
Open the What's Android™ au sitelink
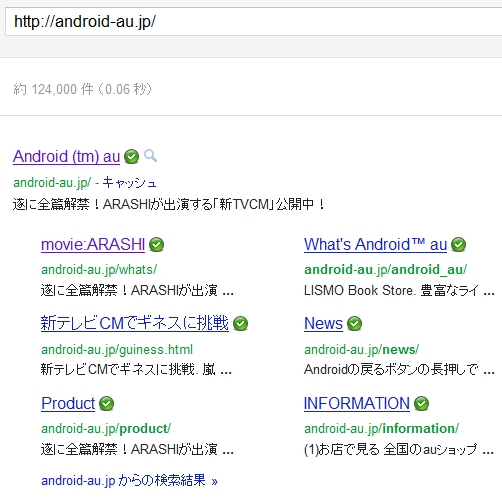tap(375, 245)
